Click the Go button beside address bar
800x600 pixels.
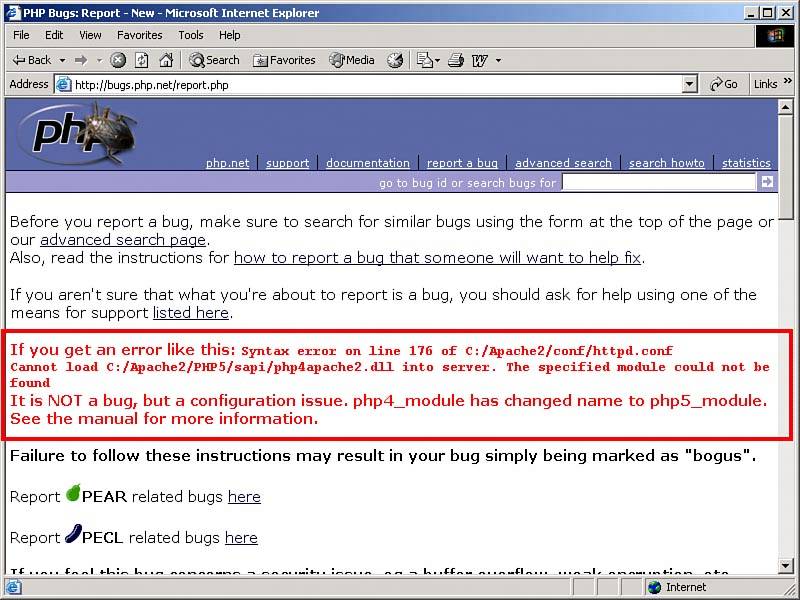724,85
